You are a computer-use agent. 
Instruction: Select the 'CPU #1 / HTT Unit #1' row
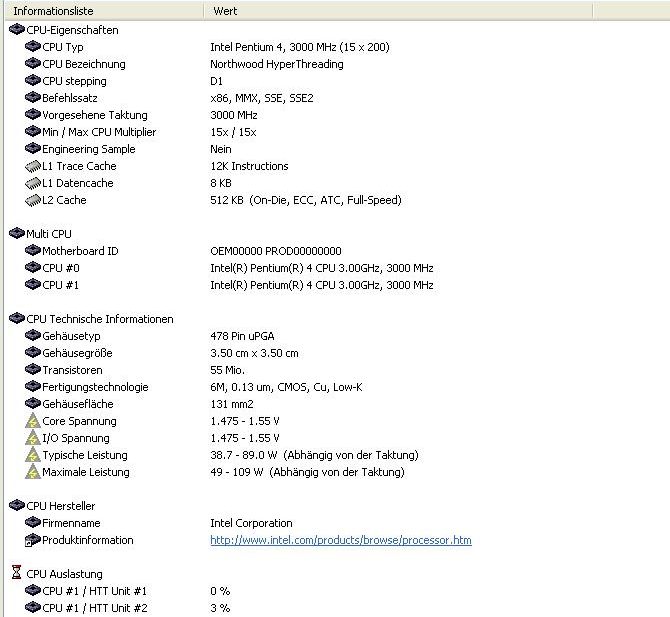click(94, 591)
